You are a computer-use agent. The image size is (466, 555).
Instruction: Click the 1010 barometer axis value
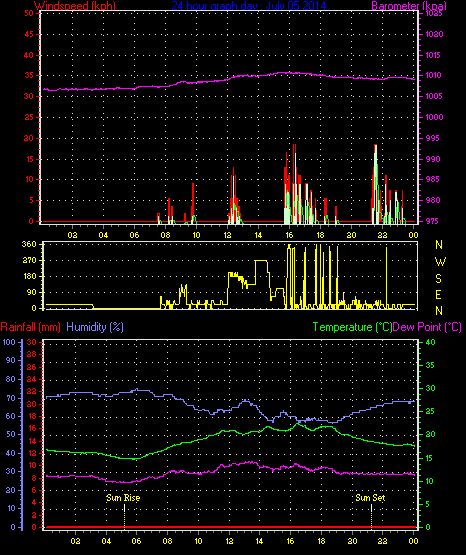(433, 75)
